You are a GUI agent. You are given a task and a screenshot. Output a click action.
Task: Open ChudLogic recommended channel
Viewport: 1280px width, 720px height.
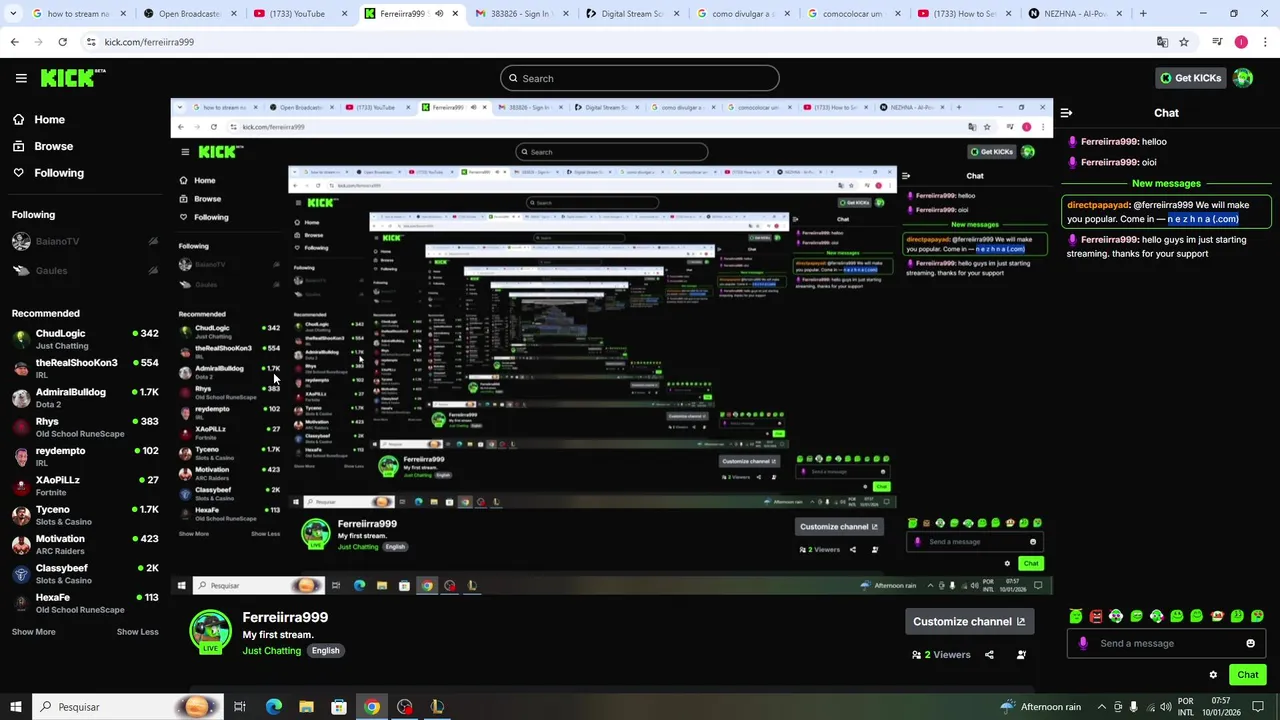pyautogui.click(x=85, y=339)
